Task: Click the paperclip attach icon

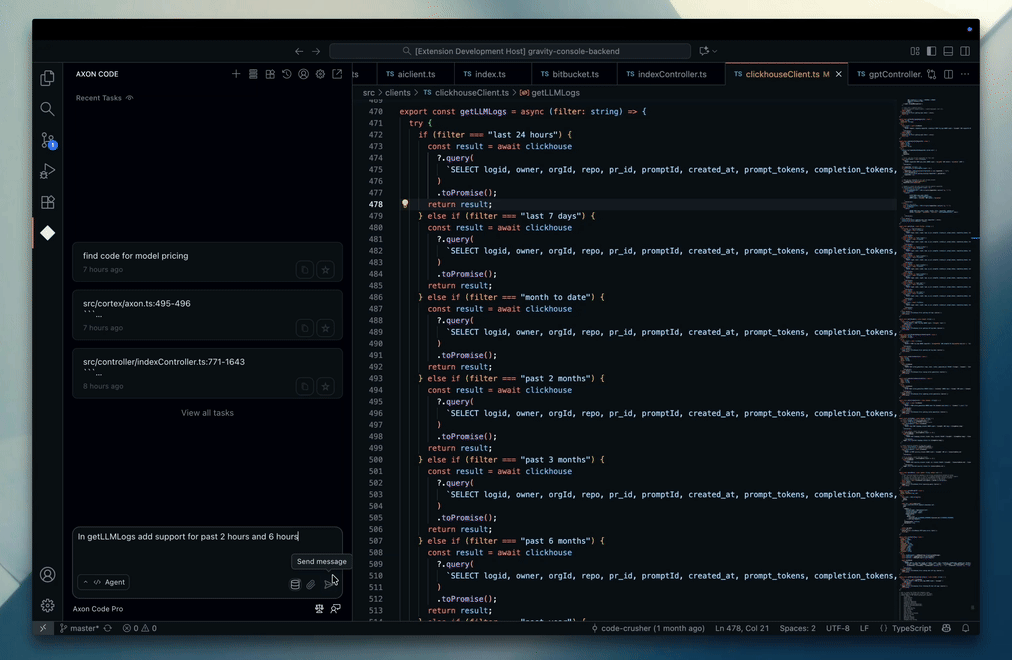Action: [311, 585]
